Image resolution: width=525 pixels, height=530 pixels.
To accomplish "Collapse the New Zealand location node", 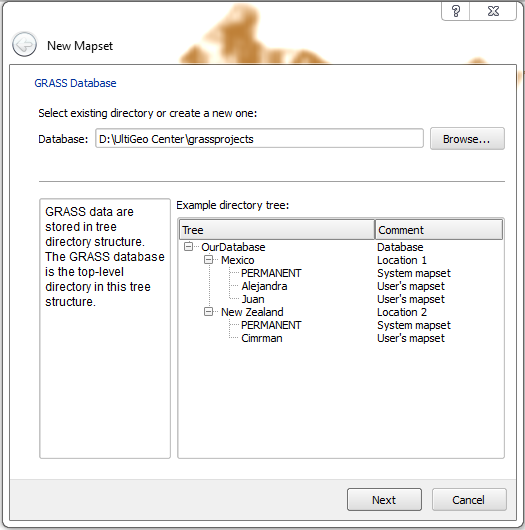I will pyautogui.click(x=208, y=312).
